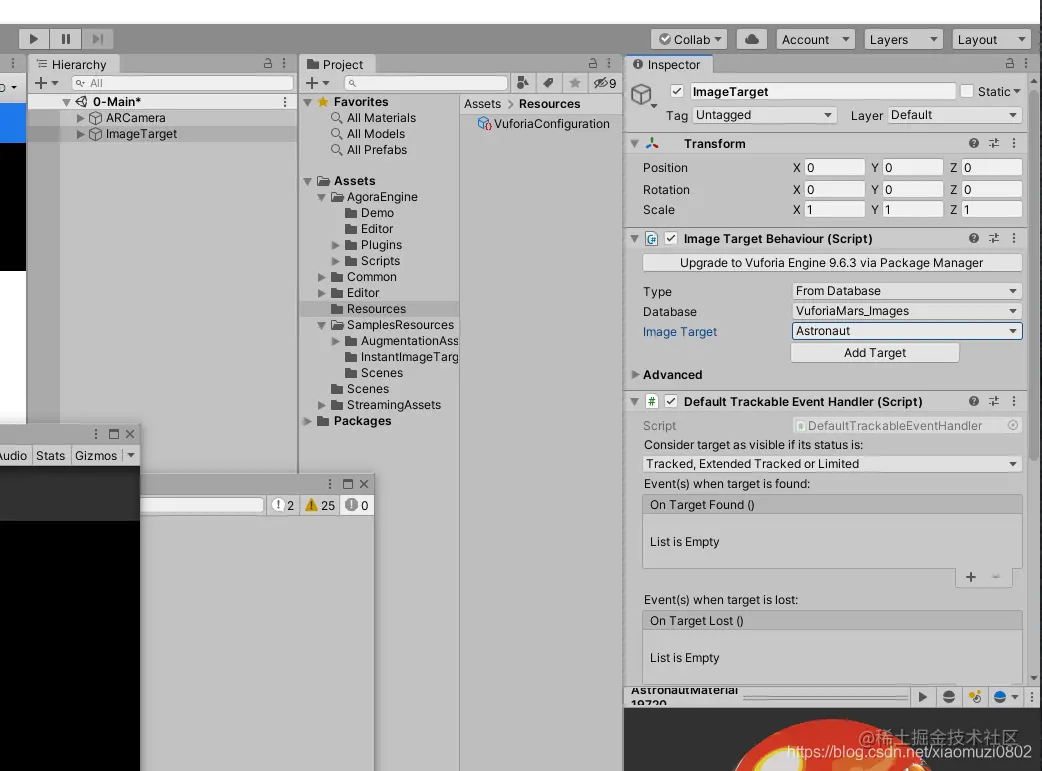Viewport: 1042px width, 771px height.
Task: Click the Project favorites star icon
Action: click(x=575, y=83)
